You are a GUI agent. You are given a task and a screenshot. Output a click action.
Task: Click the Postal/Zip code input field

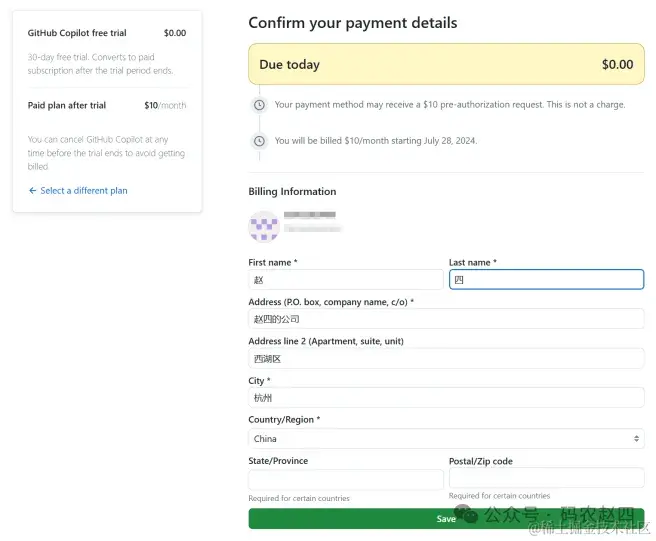(x=546, y=478)
